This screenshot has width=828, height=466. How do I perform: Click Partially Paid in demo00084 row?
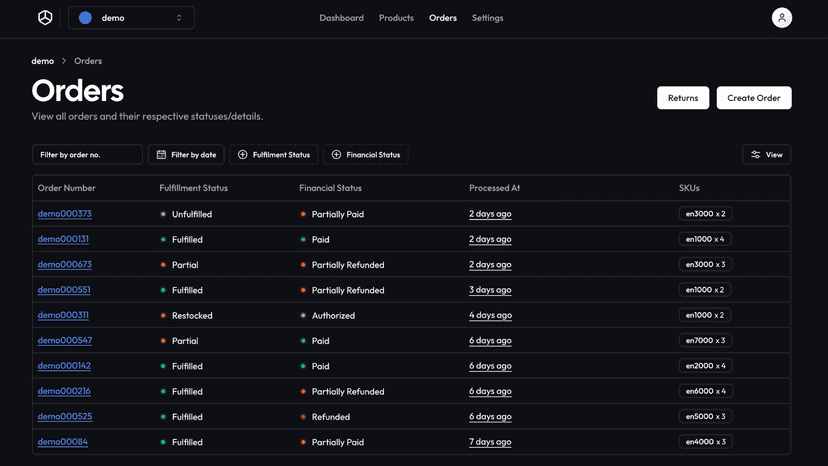pyautogui.click(x=338, y=442)
